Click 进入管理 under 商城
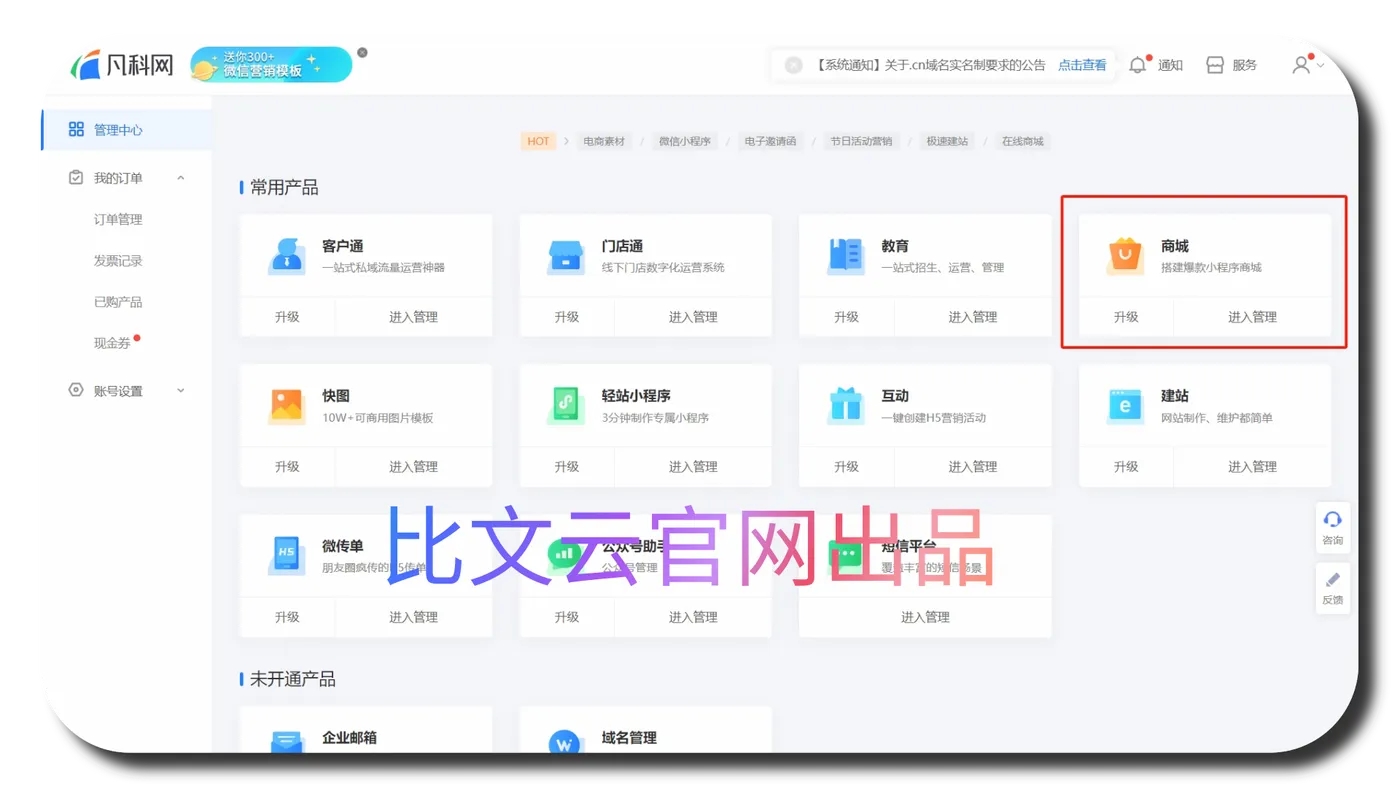The height and width of the screenshot is (788, 1400). coord(1252,317)
